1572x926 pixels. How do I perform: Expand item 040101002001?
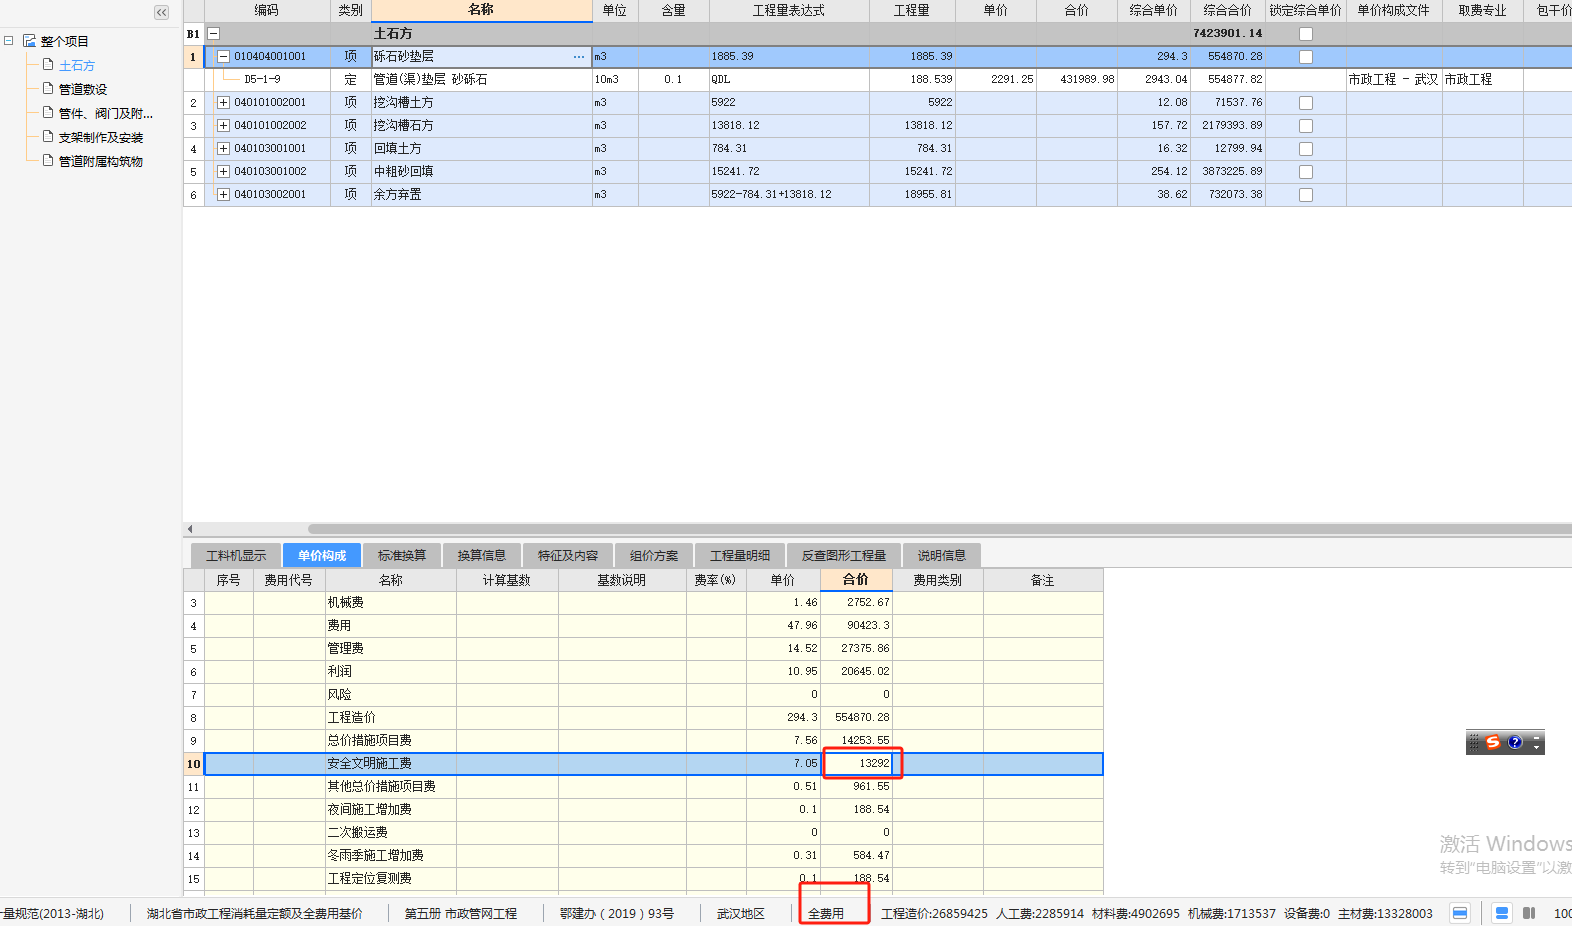click(x=223, y=102)
